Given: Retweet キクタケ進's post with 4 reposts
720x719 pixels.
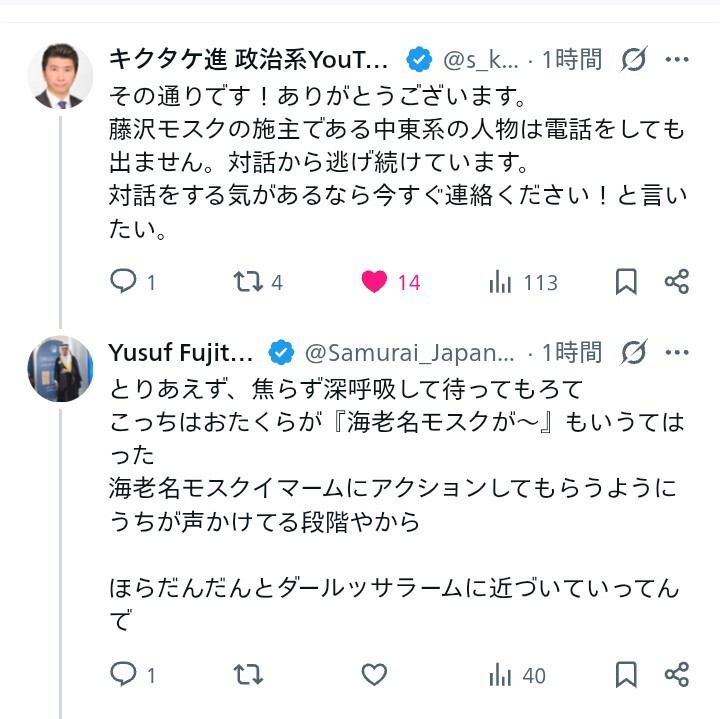Looking at the screenshot, I should coord(247,282).
